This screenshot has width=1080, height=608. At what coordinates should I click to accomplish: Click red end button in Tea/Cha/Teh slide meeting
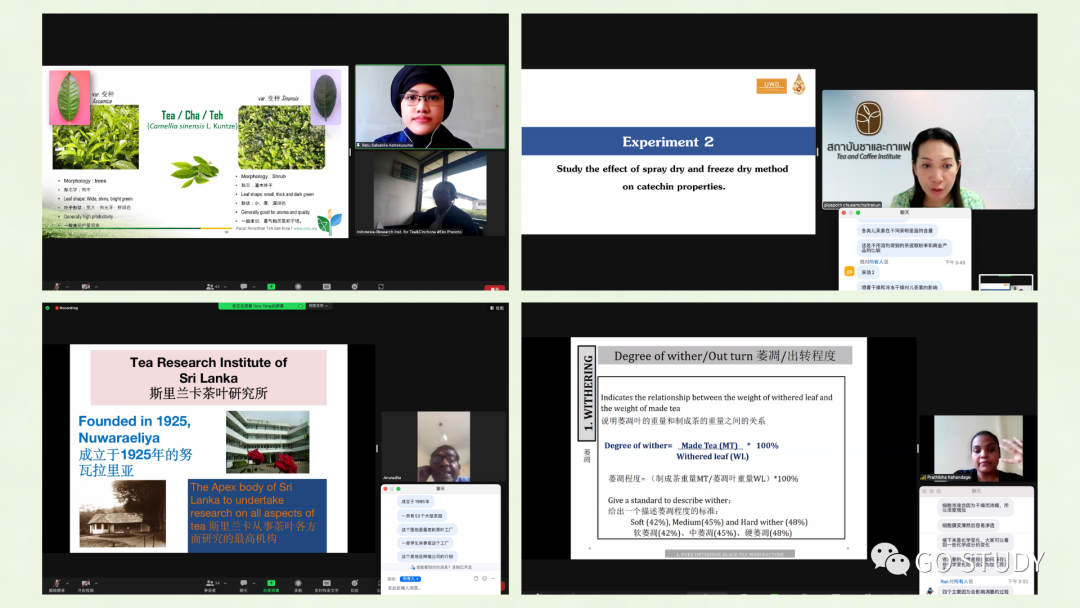coord(495,288)
